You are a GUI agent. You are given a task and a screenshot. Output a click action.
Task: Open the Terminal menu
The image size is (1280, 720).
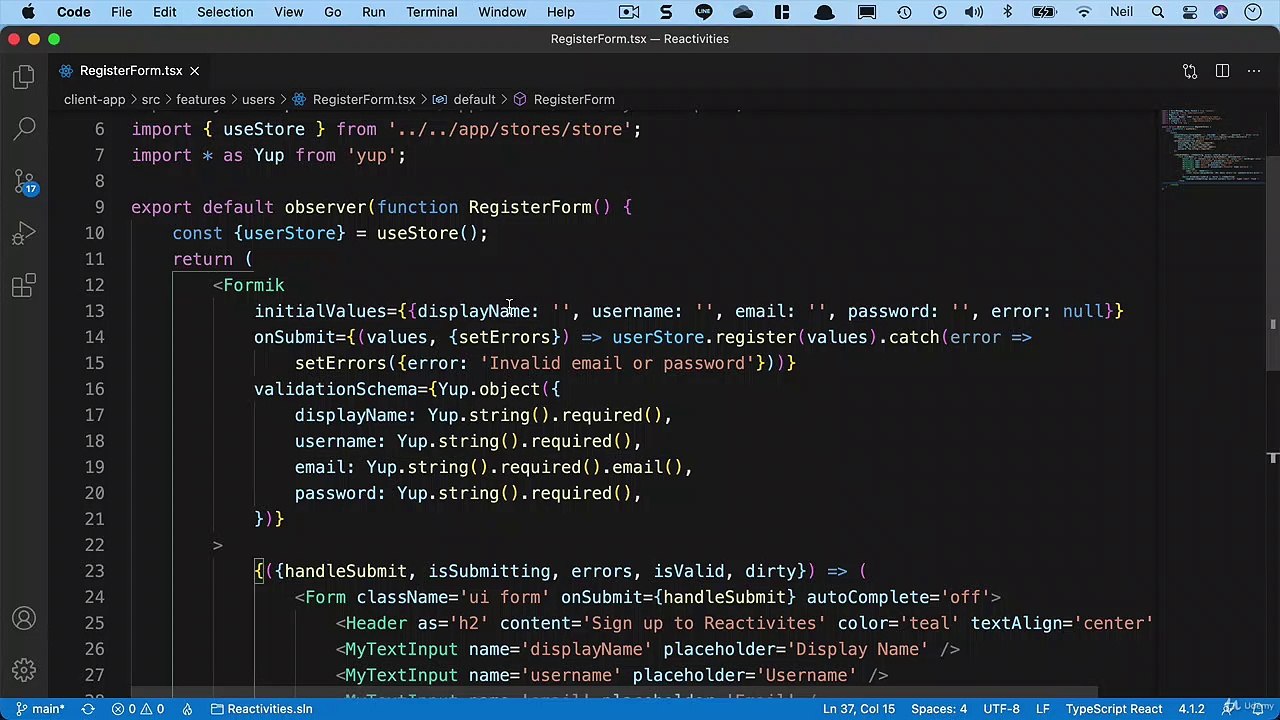[432, 12]
